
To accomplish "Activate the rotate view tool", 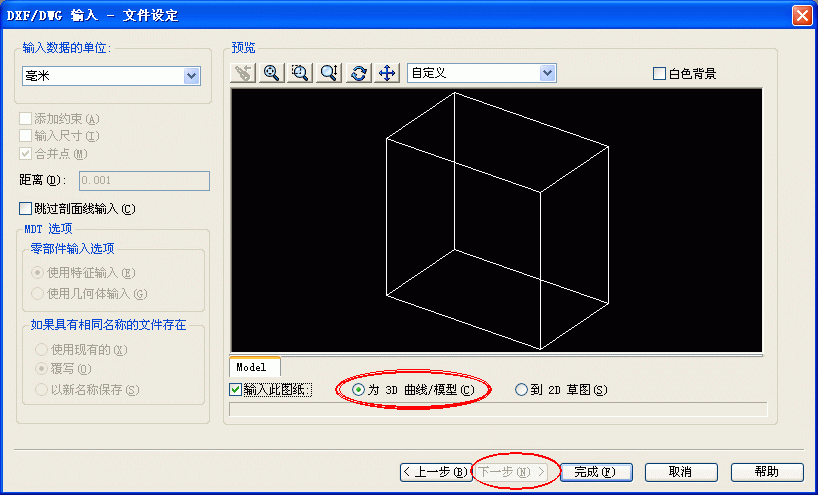I will pyautogui.click(x=358, y=73).
